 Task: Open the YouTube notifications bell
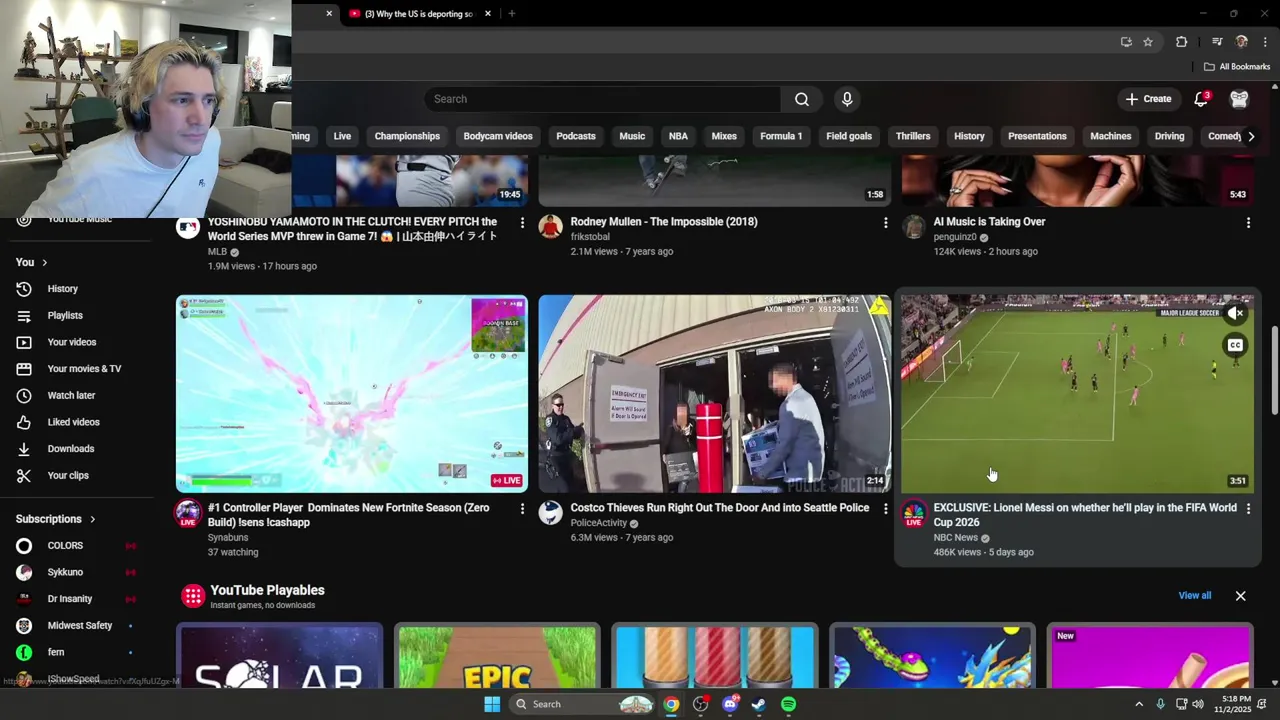pyautogui.click(x=1201, y=99)
